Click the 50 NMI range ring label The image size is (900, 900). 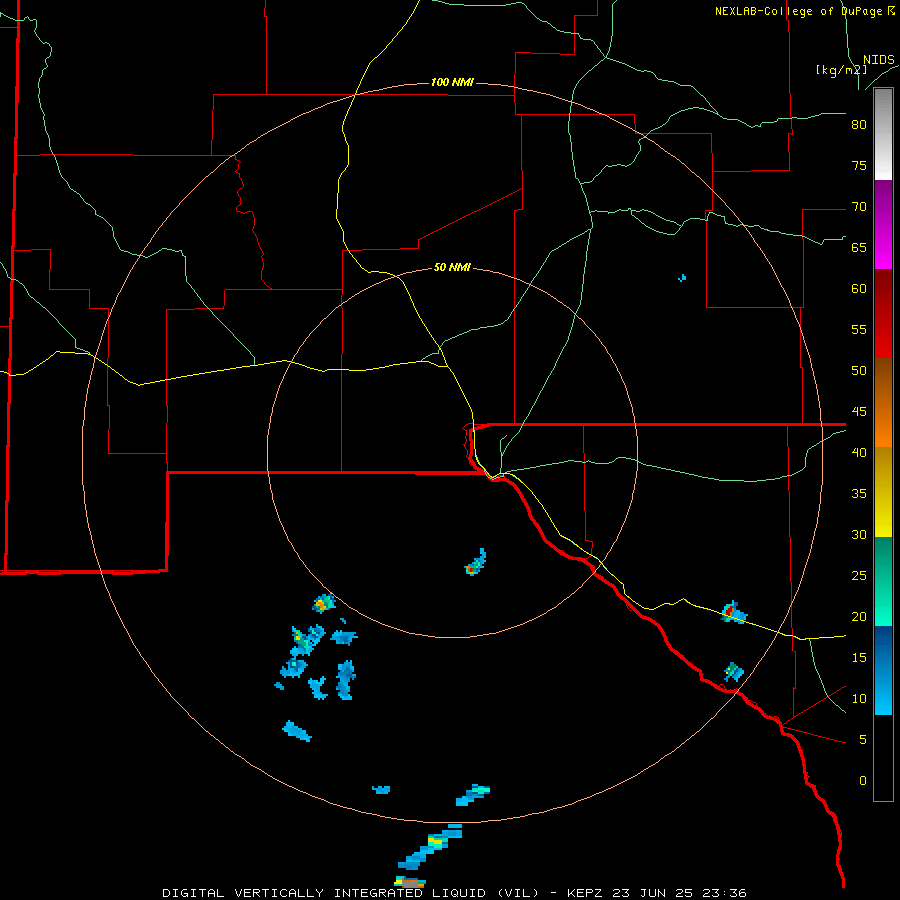452,267
